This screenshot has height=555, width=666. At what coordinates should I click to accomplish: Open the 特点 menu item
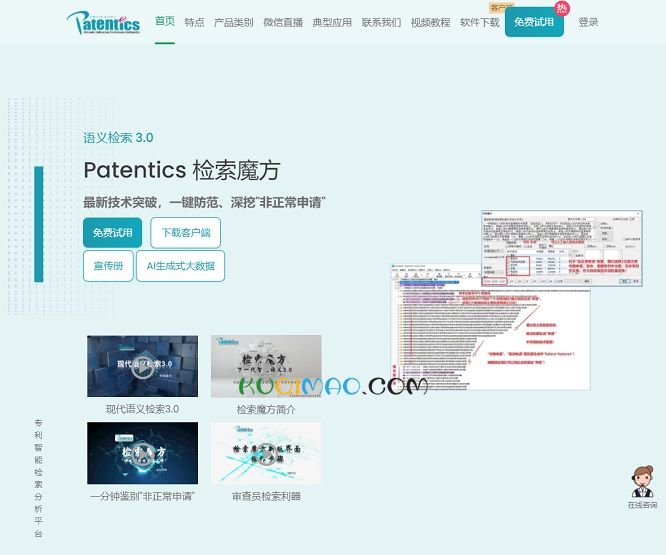(194, 22)
